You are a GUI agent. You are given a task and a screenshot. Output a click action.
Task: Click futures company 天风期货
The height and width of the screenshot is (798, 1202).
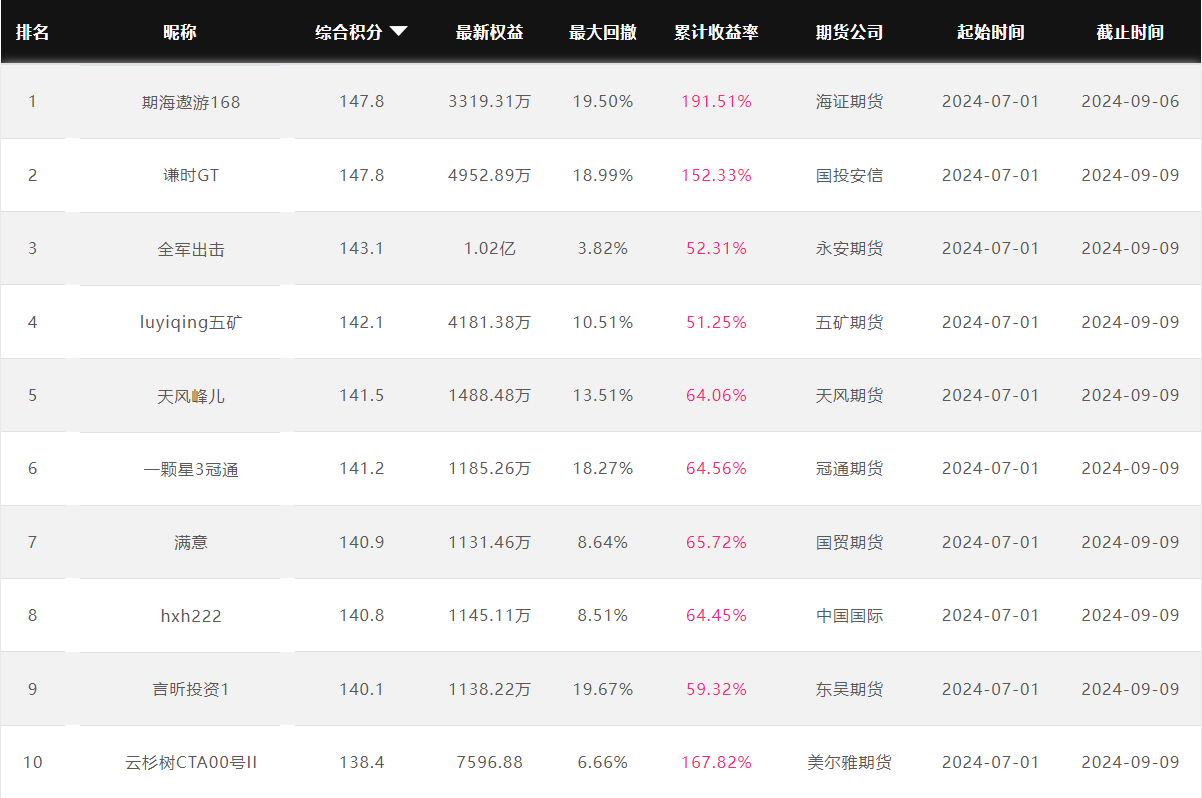coord(850,396)
